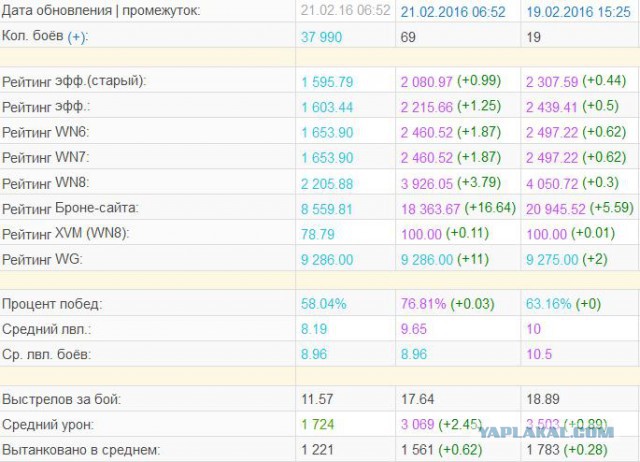Click the value 19 in Кол. боёв row
This screenshot has width=640, height=462.
click(533, 37)
